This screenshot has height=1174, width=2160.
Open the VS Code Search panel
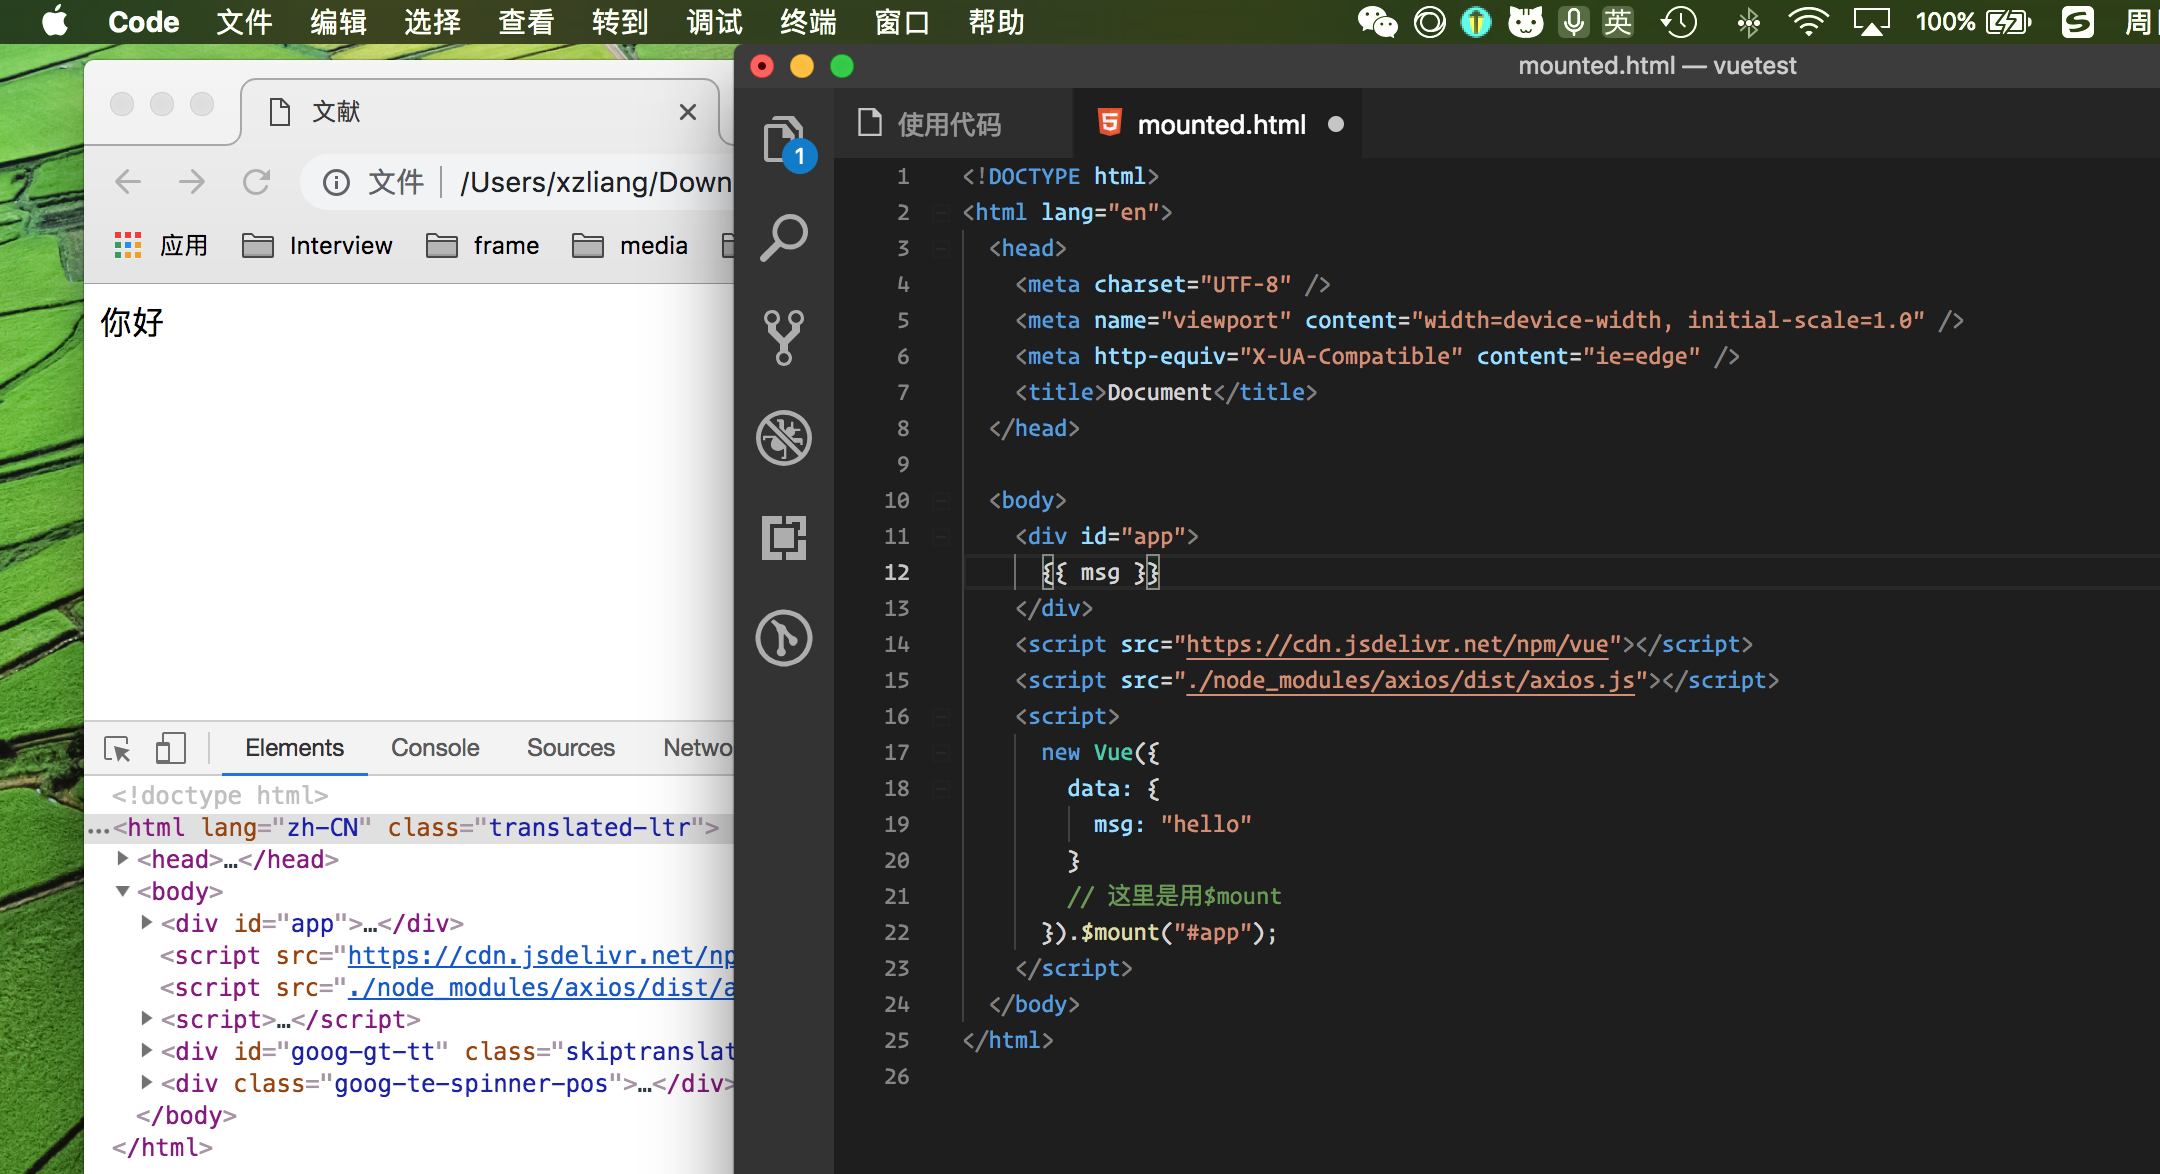(784, 238)
